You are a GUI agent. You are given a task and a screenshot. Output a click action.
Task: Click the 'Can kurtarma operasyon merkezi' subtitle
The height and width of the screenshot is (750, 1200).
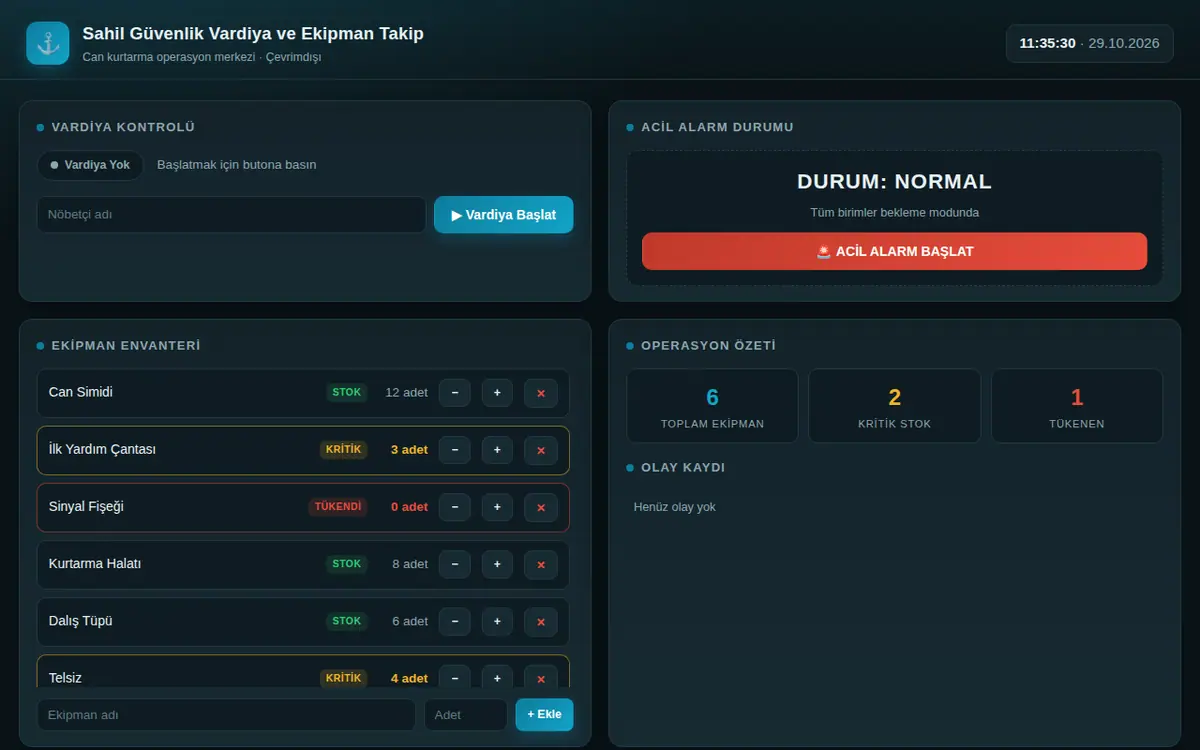click(x=168, y=58)
